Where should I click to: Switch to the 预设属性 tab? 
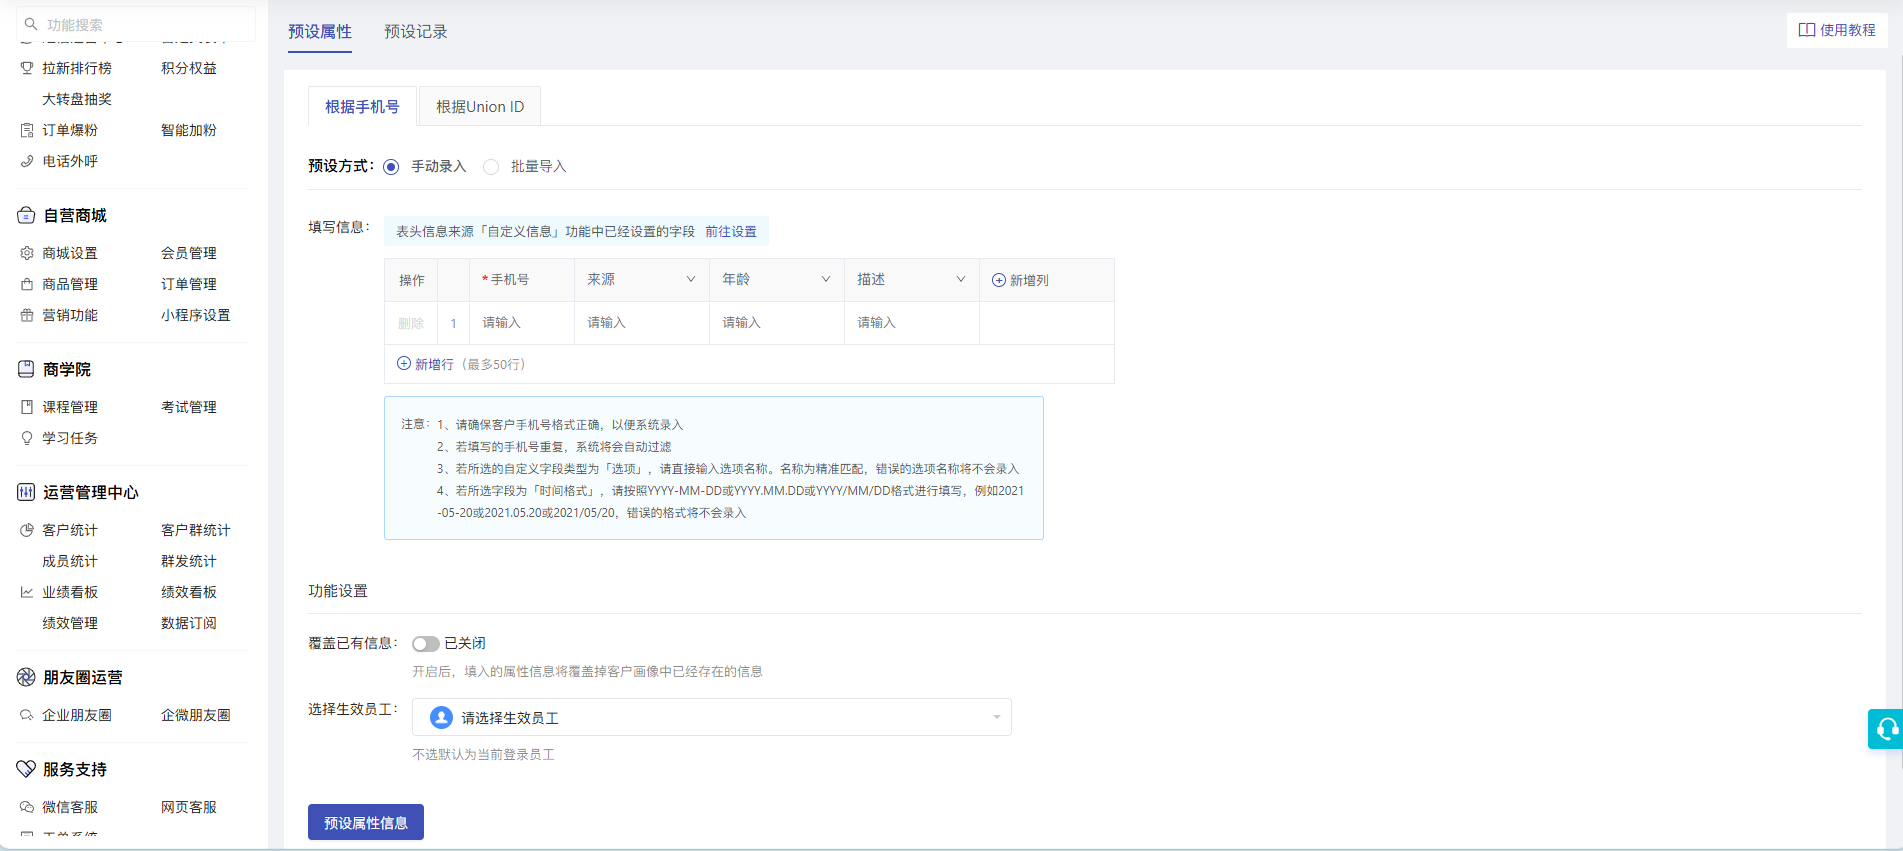point(320,32)
